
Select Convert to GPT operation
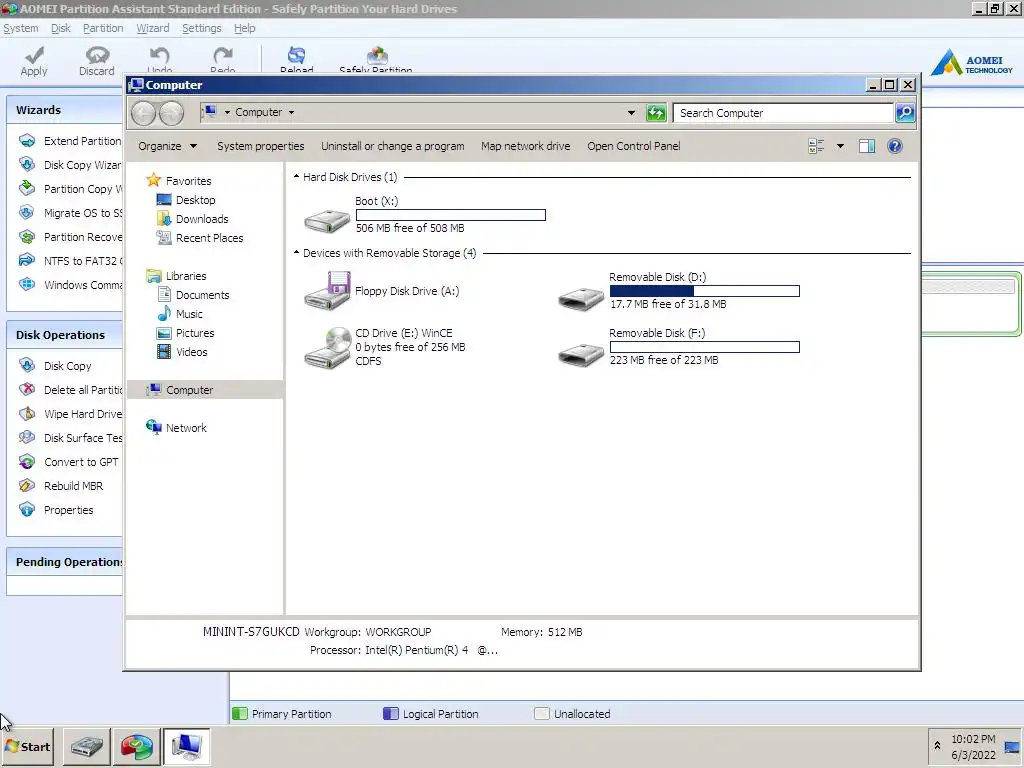click(x=69, y=462)
